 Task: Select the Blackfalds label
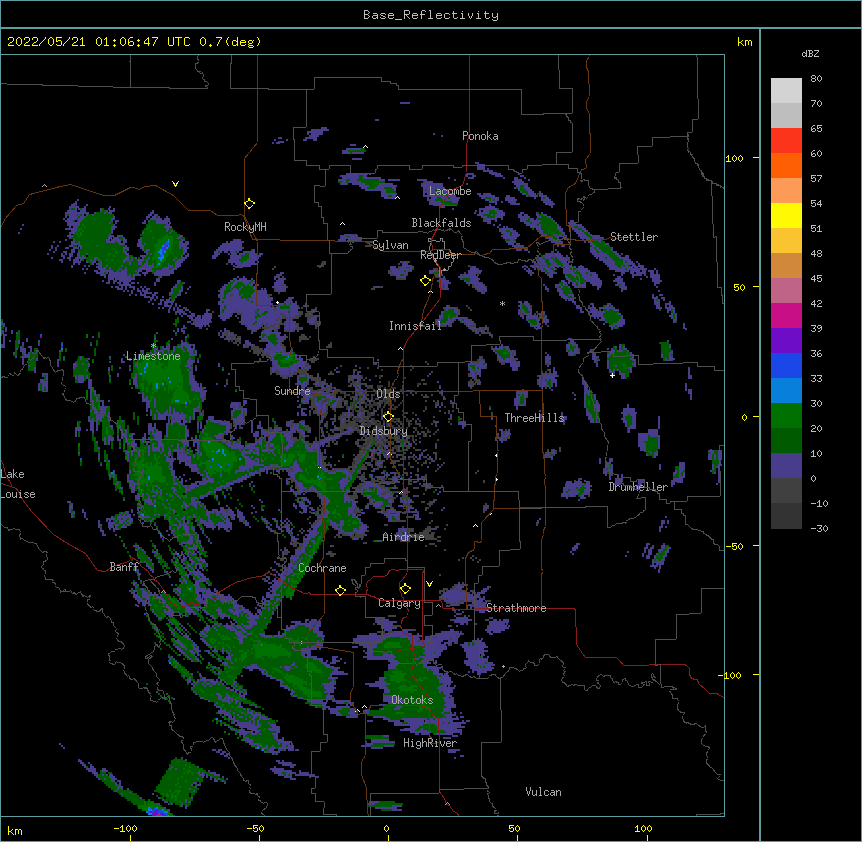(441, 223)
